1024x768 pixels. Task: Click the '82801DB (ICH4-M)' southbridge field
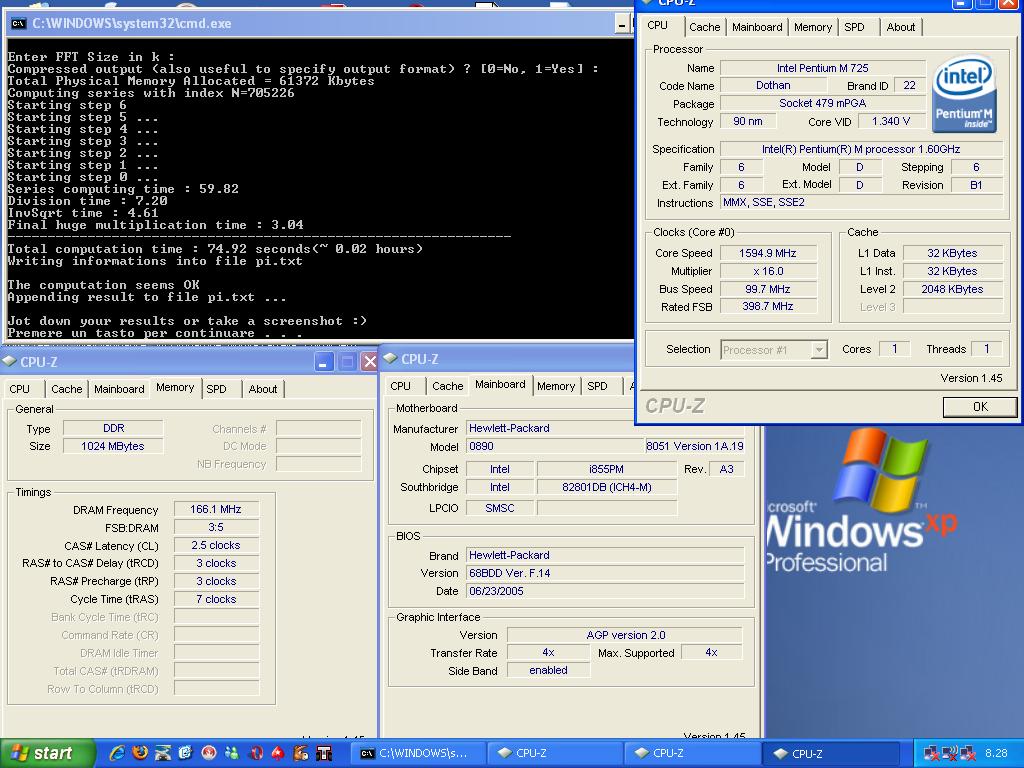[x=606, y=487]
